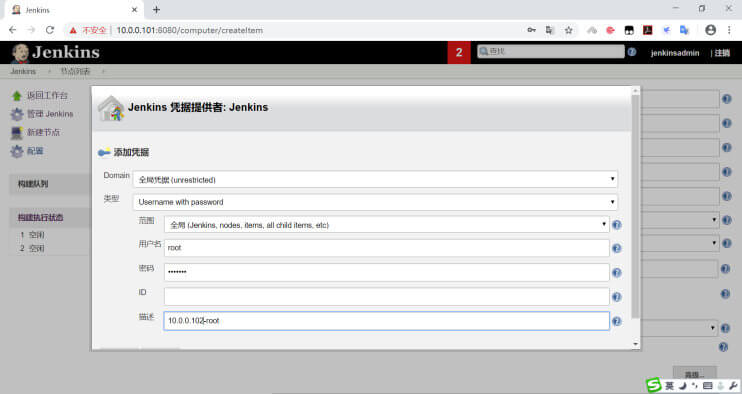
Task: Bookmark this page with star icon
Action: click(568, 30)
